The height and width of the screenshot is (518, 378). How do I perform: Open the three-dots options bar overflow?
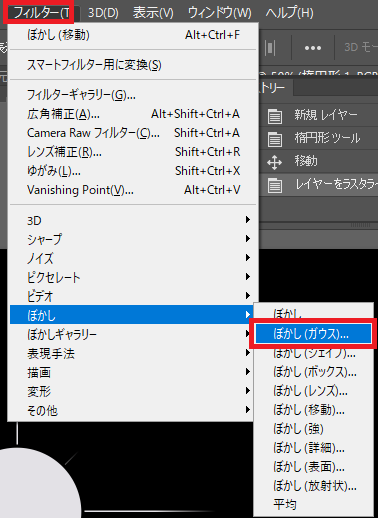coord(313,48)
